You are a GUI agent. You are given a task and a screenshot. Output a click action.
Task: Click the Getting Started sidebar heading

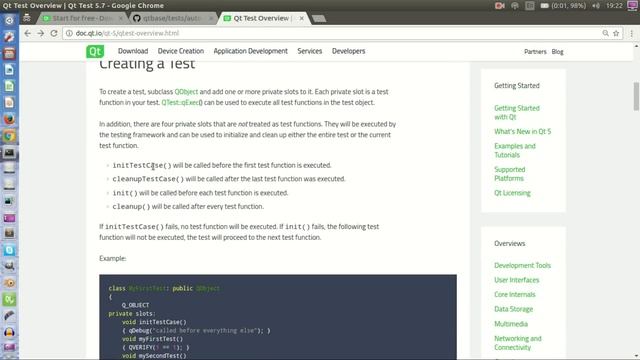tap(517, 86)
